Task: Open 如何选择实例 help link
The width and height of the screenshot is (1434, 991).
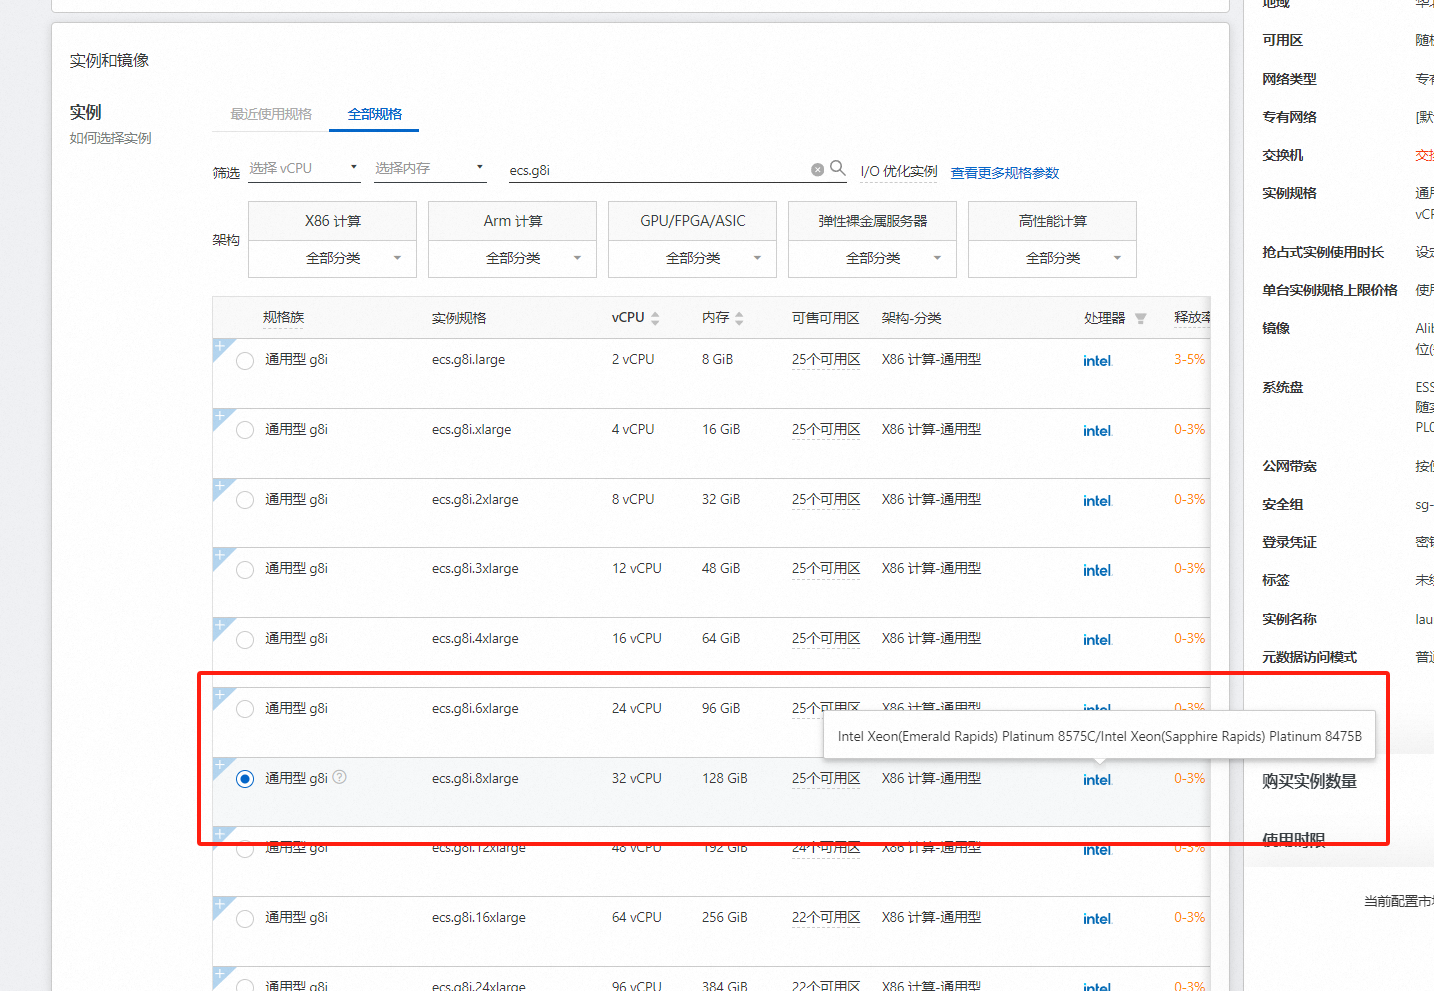Action: [110, 138]
